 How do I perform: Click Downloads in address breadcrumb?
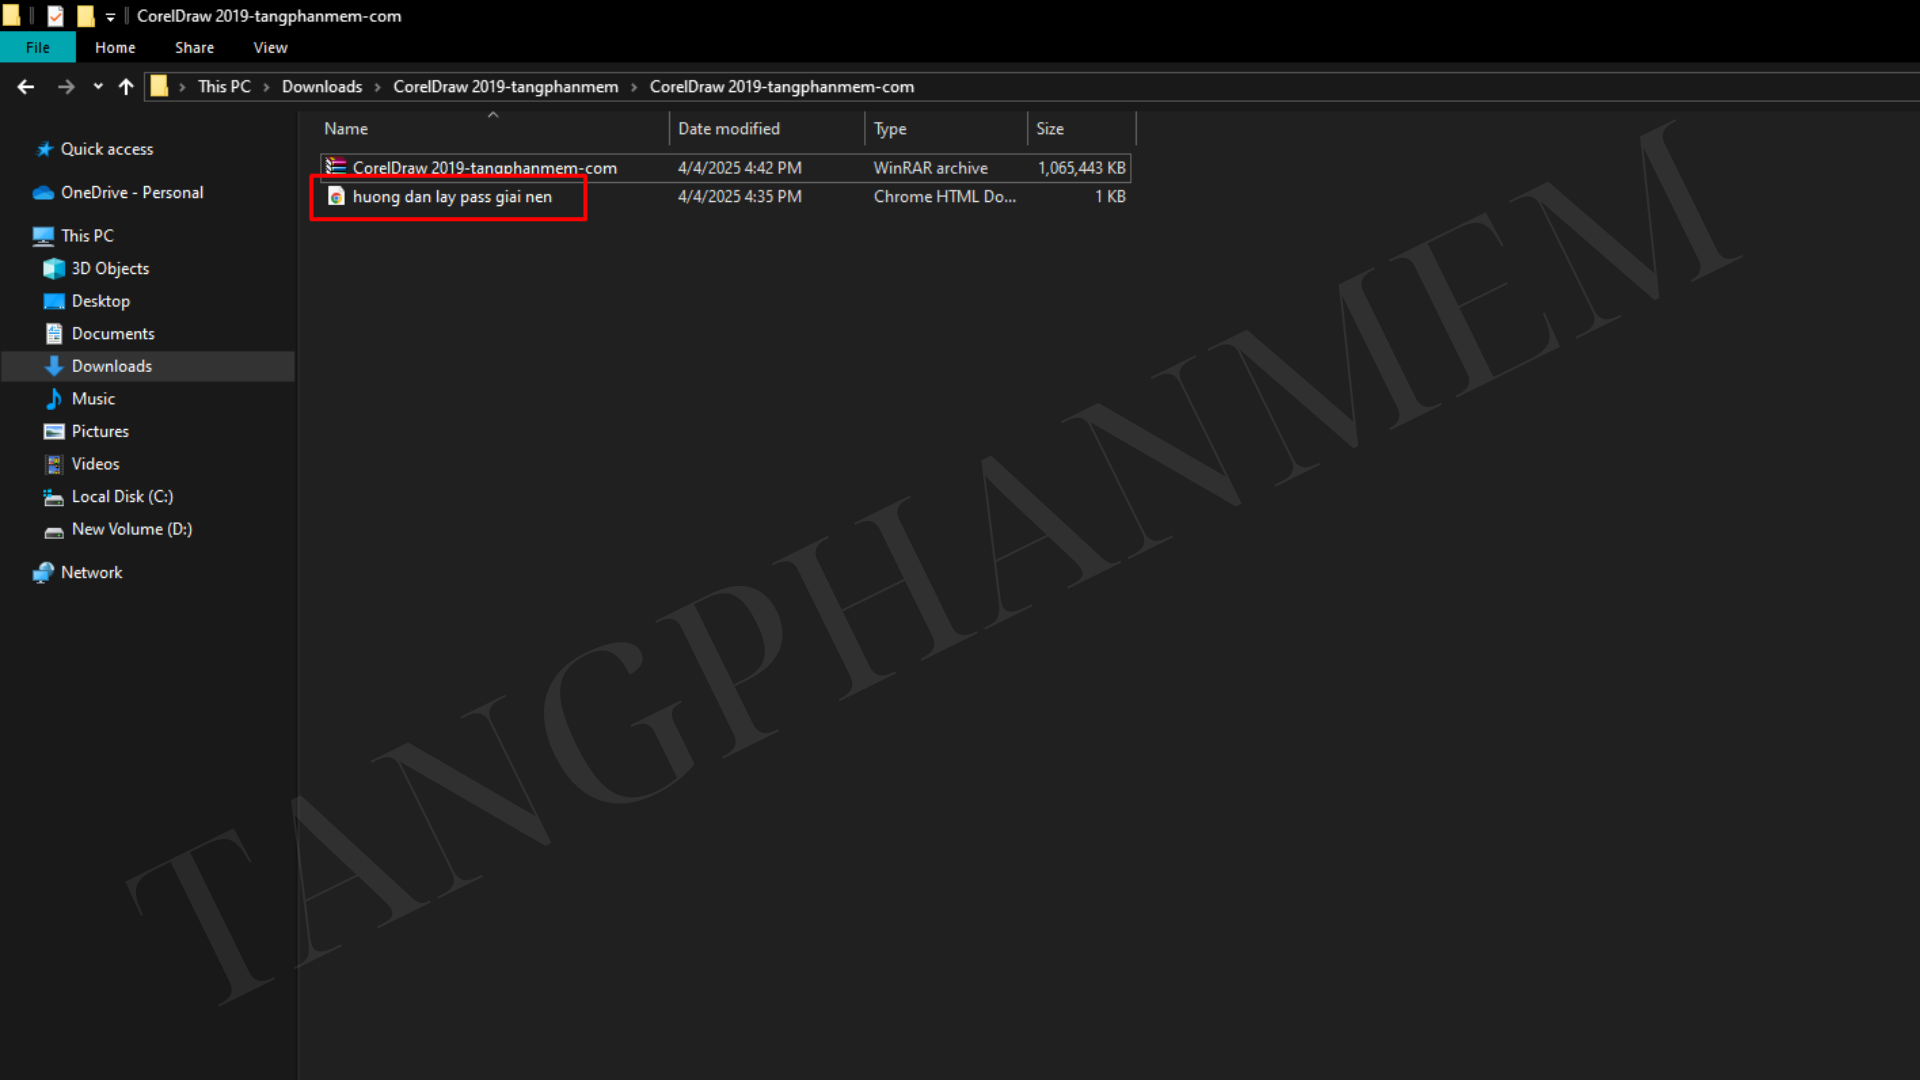point(321,87)
